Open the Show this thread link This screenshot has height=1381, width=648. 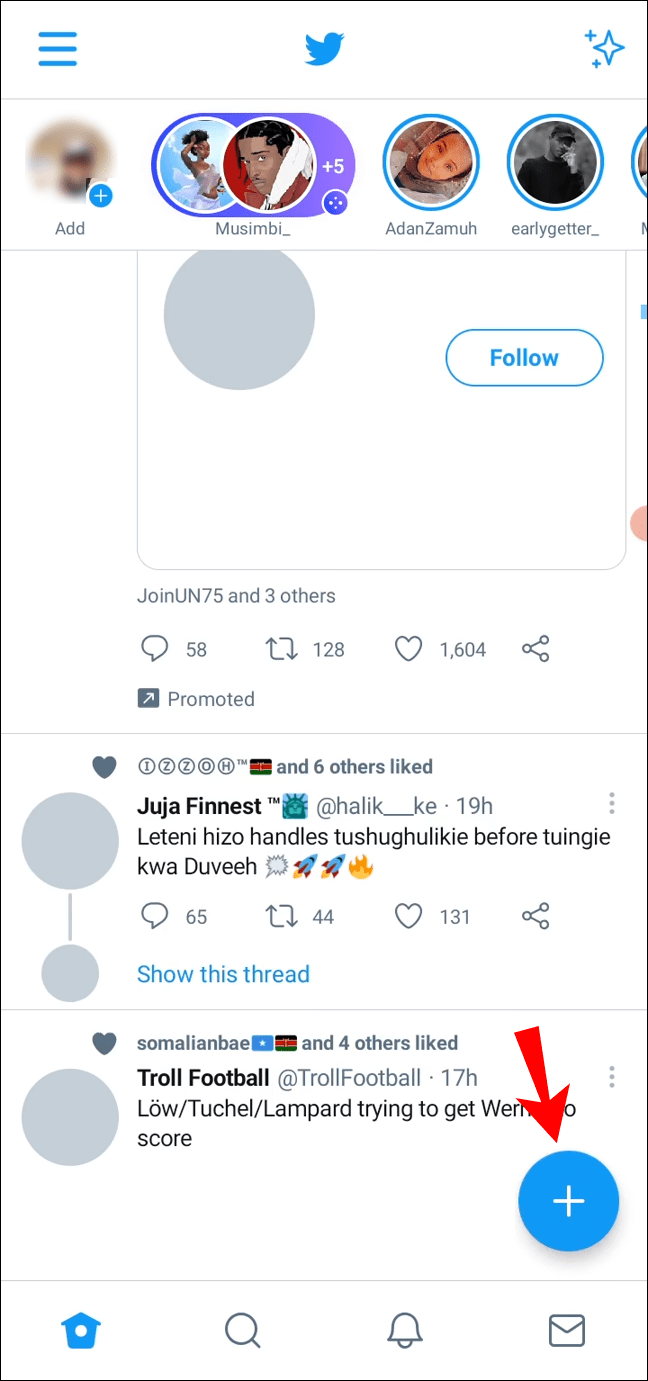click(x=223, y=974)
